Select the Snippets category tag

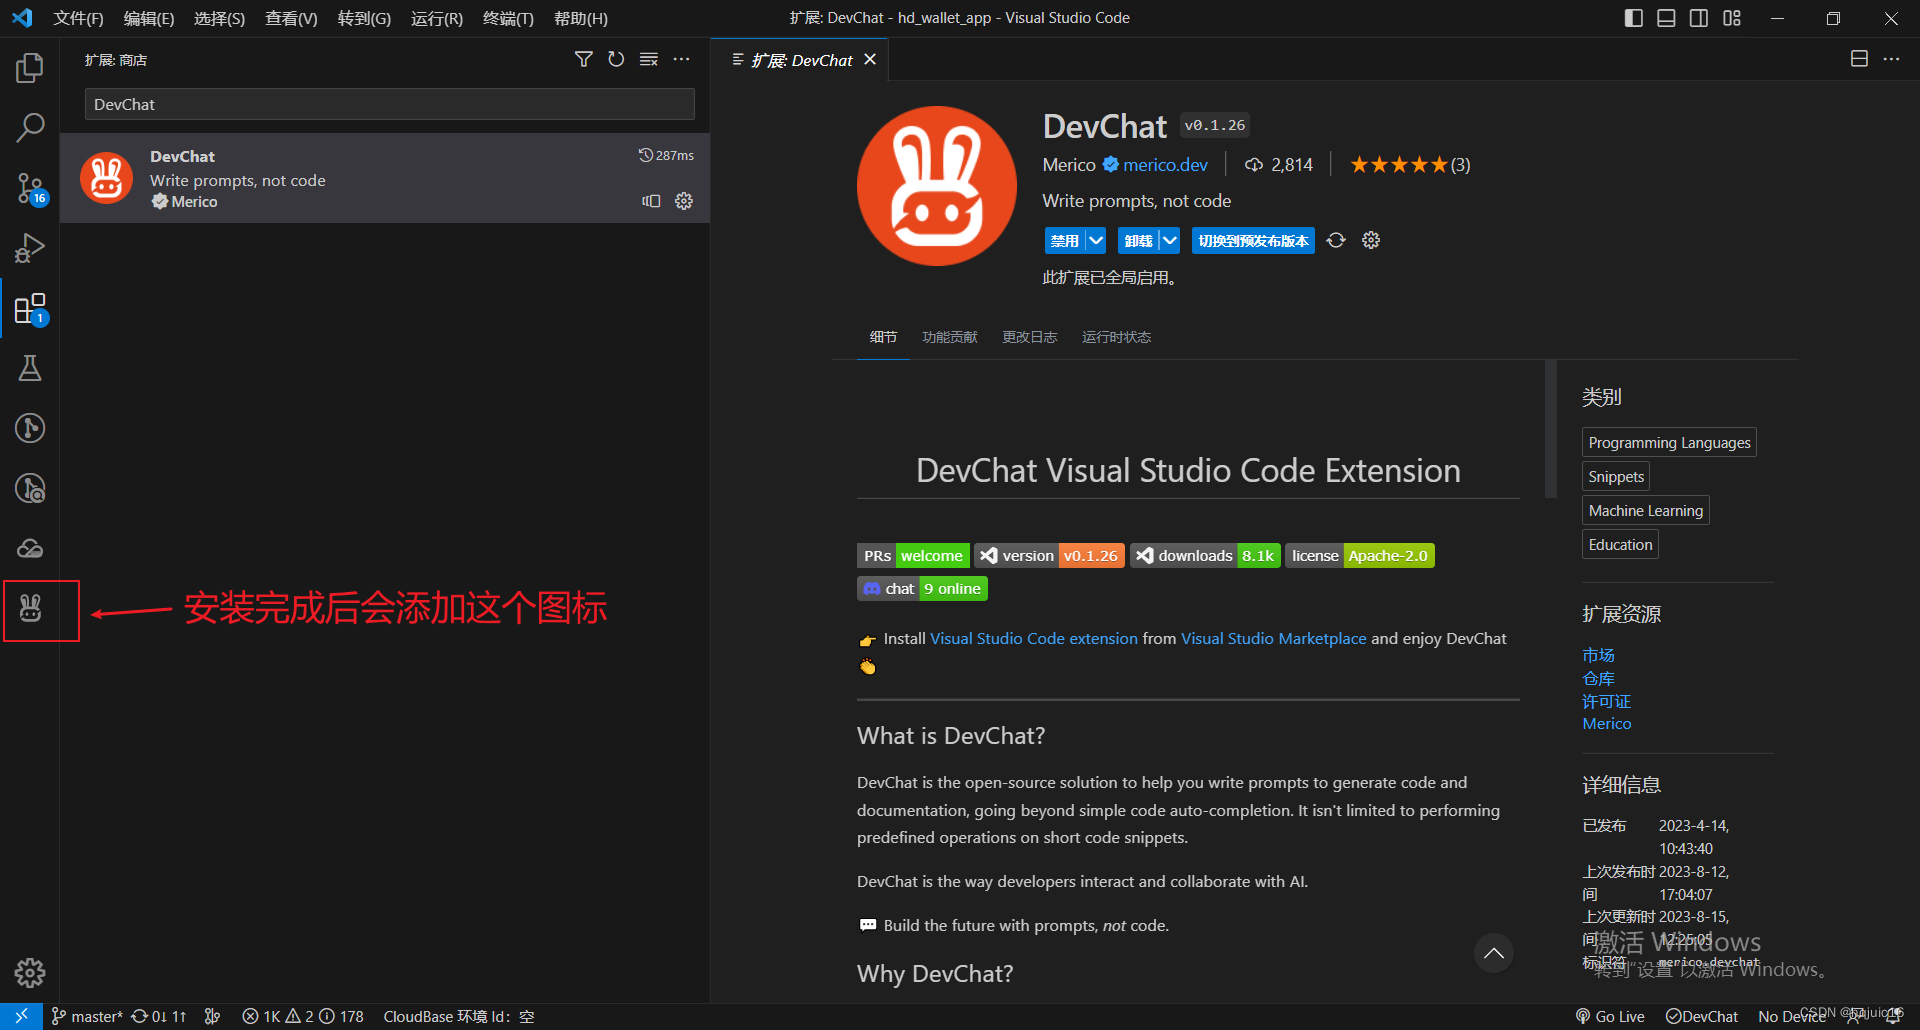1616,476
